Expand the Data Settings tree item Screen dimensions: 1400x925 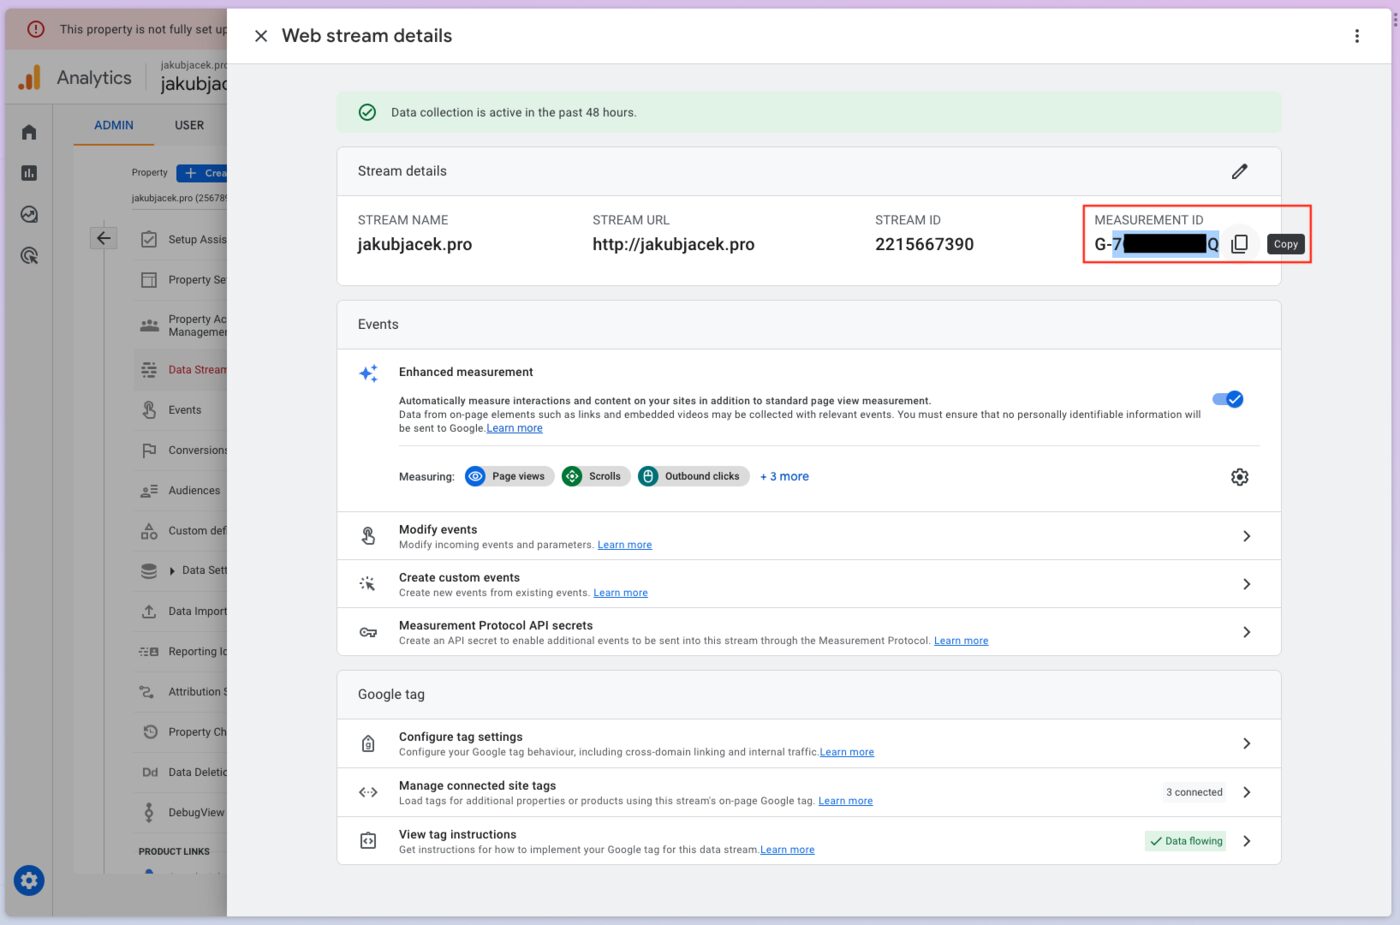[170, 570]
